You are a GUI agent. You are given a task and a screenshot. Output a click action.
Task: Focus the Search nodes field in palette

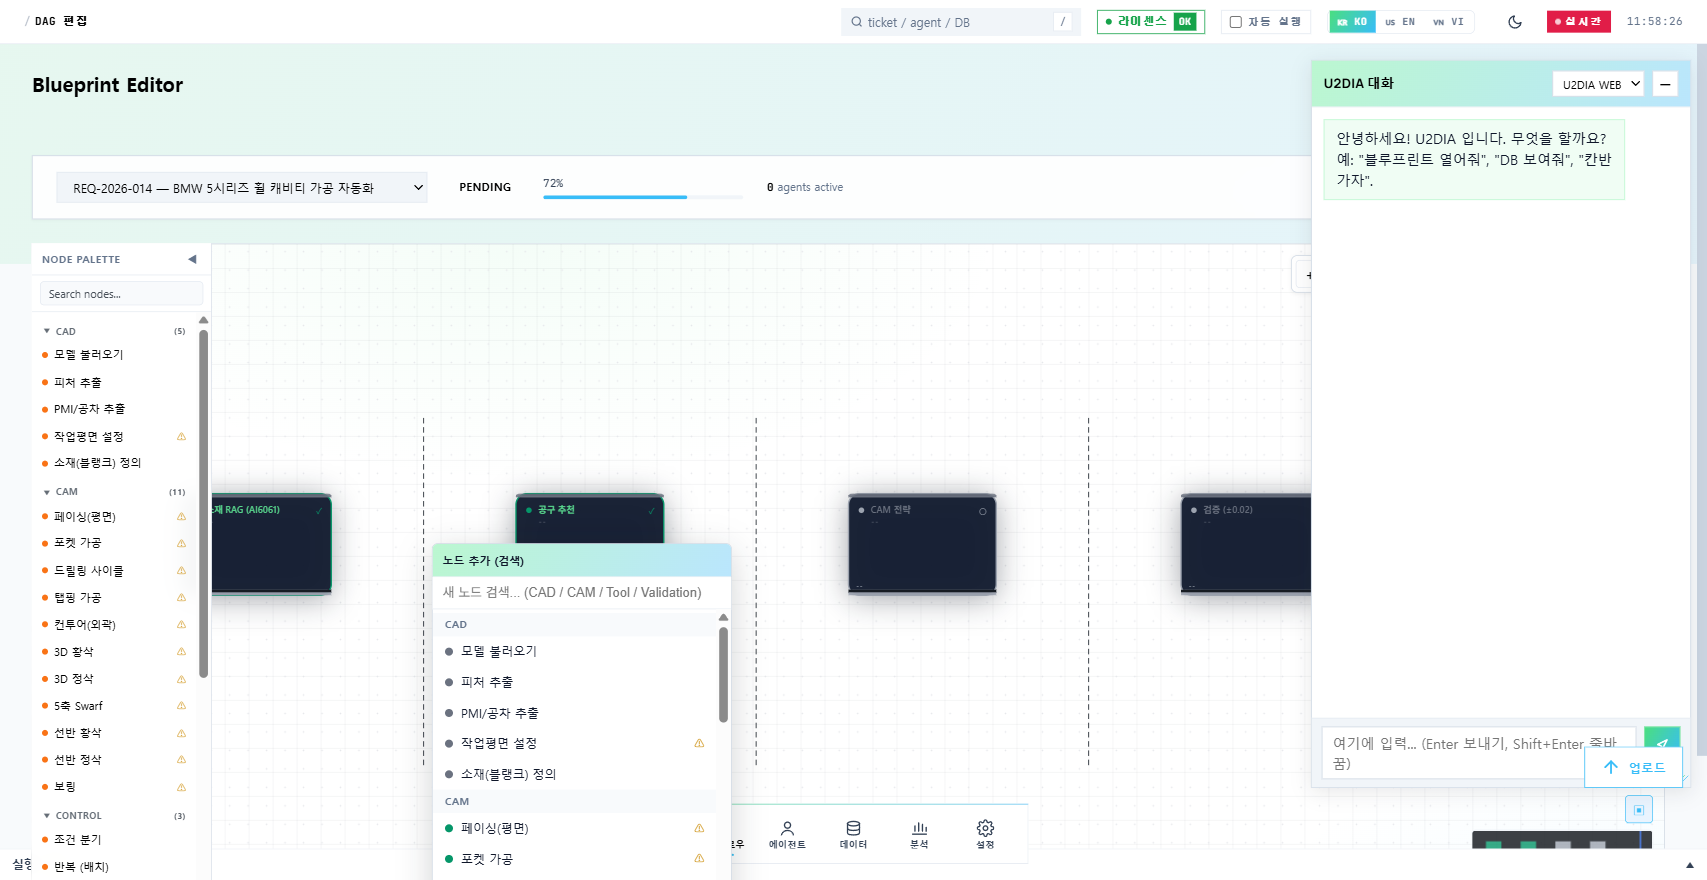[121, 294]
